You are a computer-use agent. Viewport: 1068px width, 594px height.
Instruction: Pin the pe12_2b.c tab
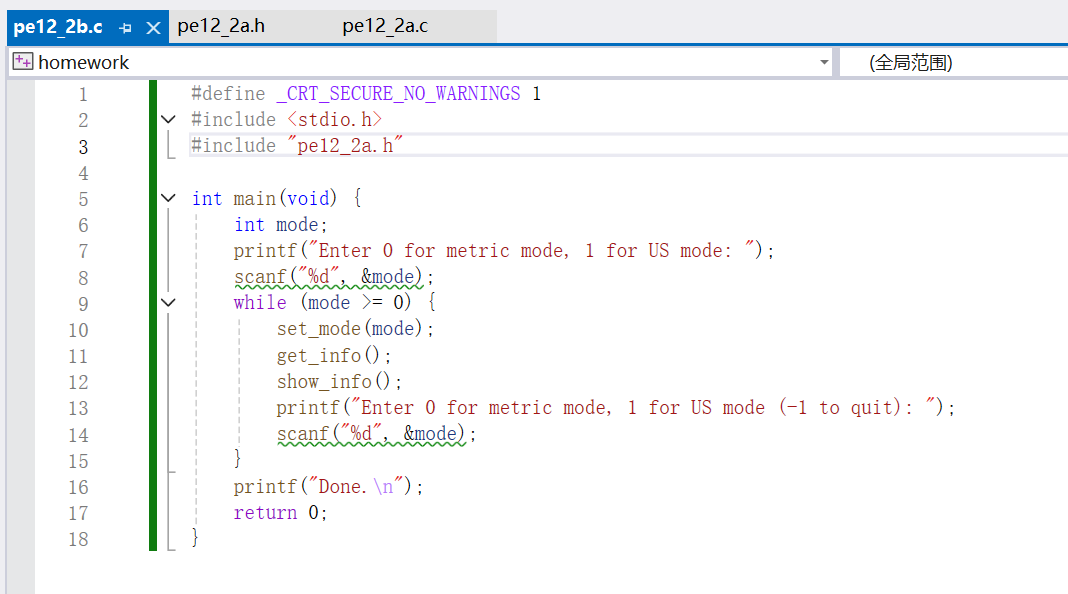click(125, 28)
